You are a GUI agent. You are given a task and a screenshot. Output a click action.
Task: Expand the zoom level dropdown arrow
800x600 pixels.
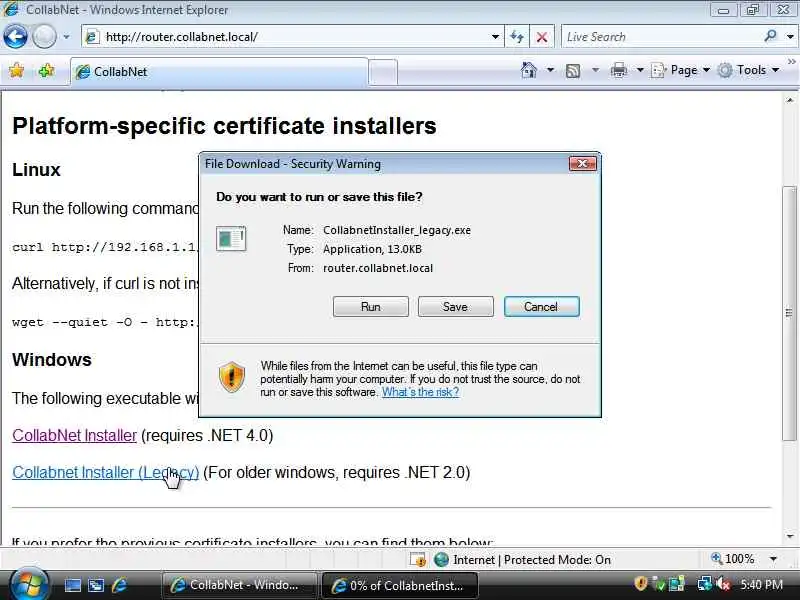[x=773, y=559]
